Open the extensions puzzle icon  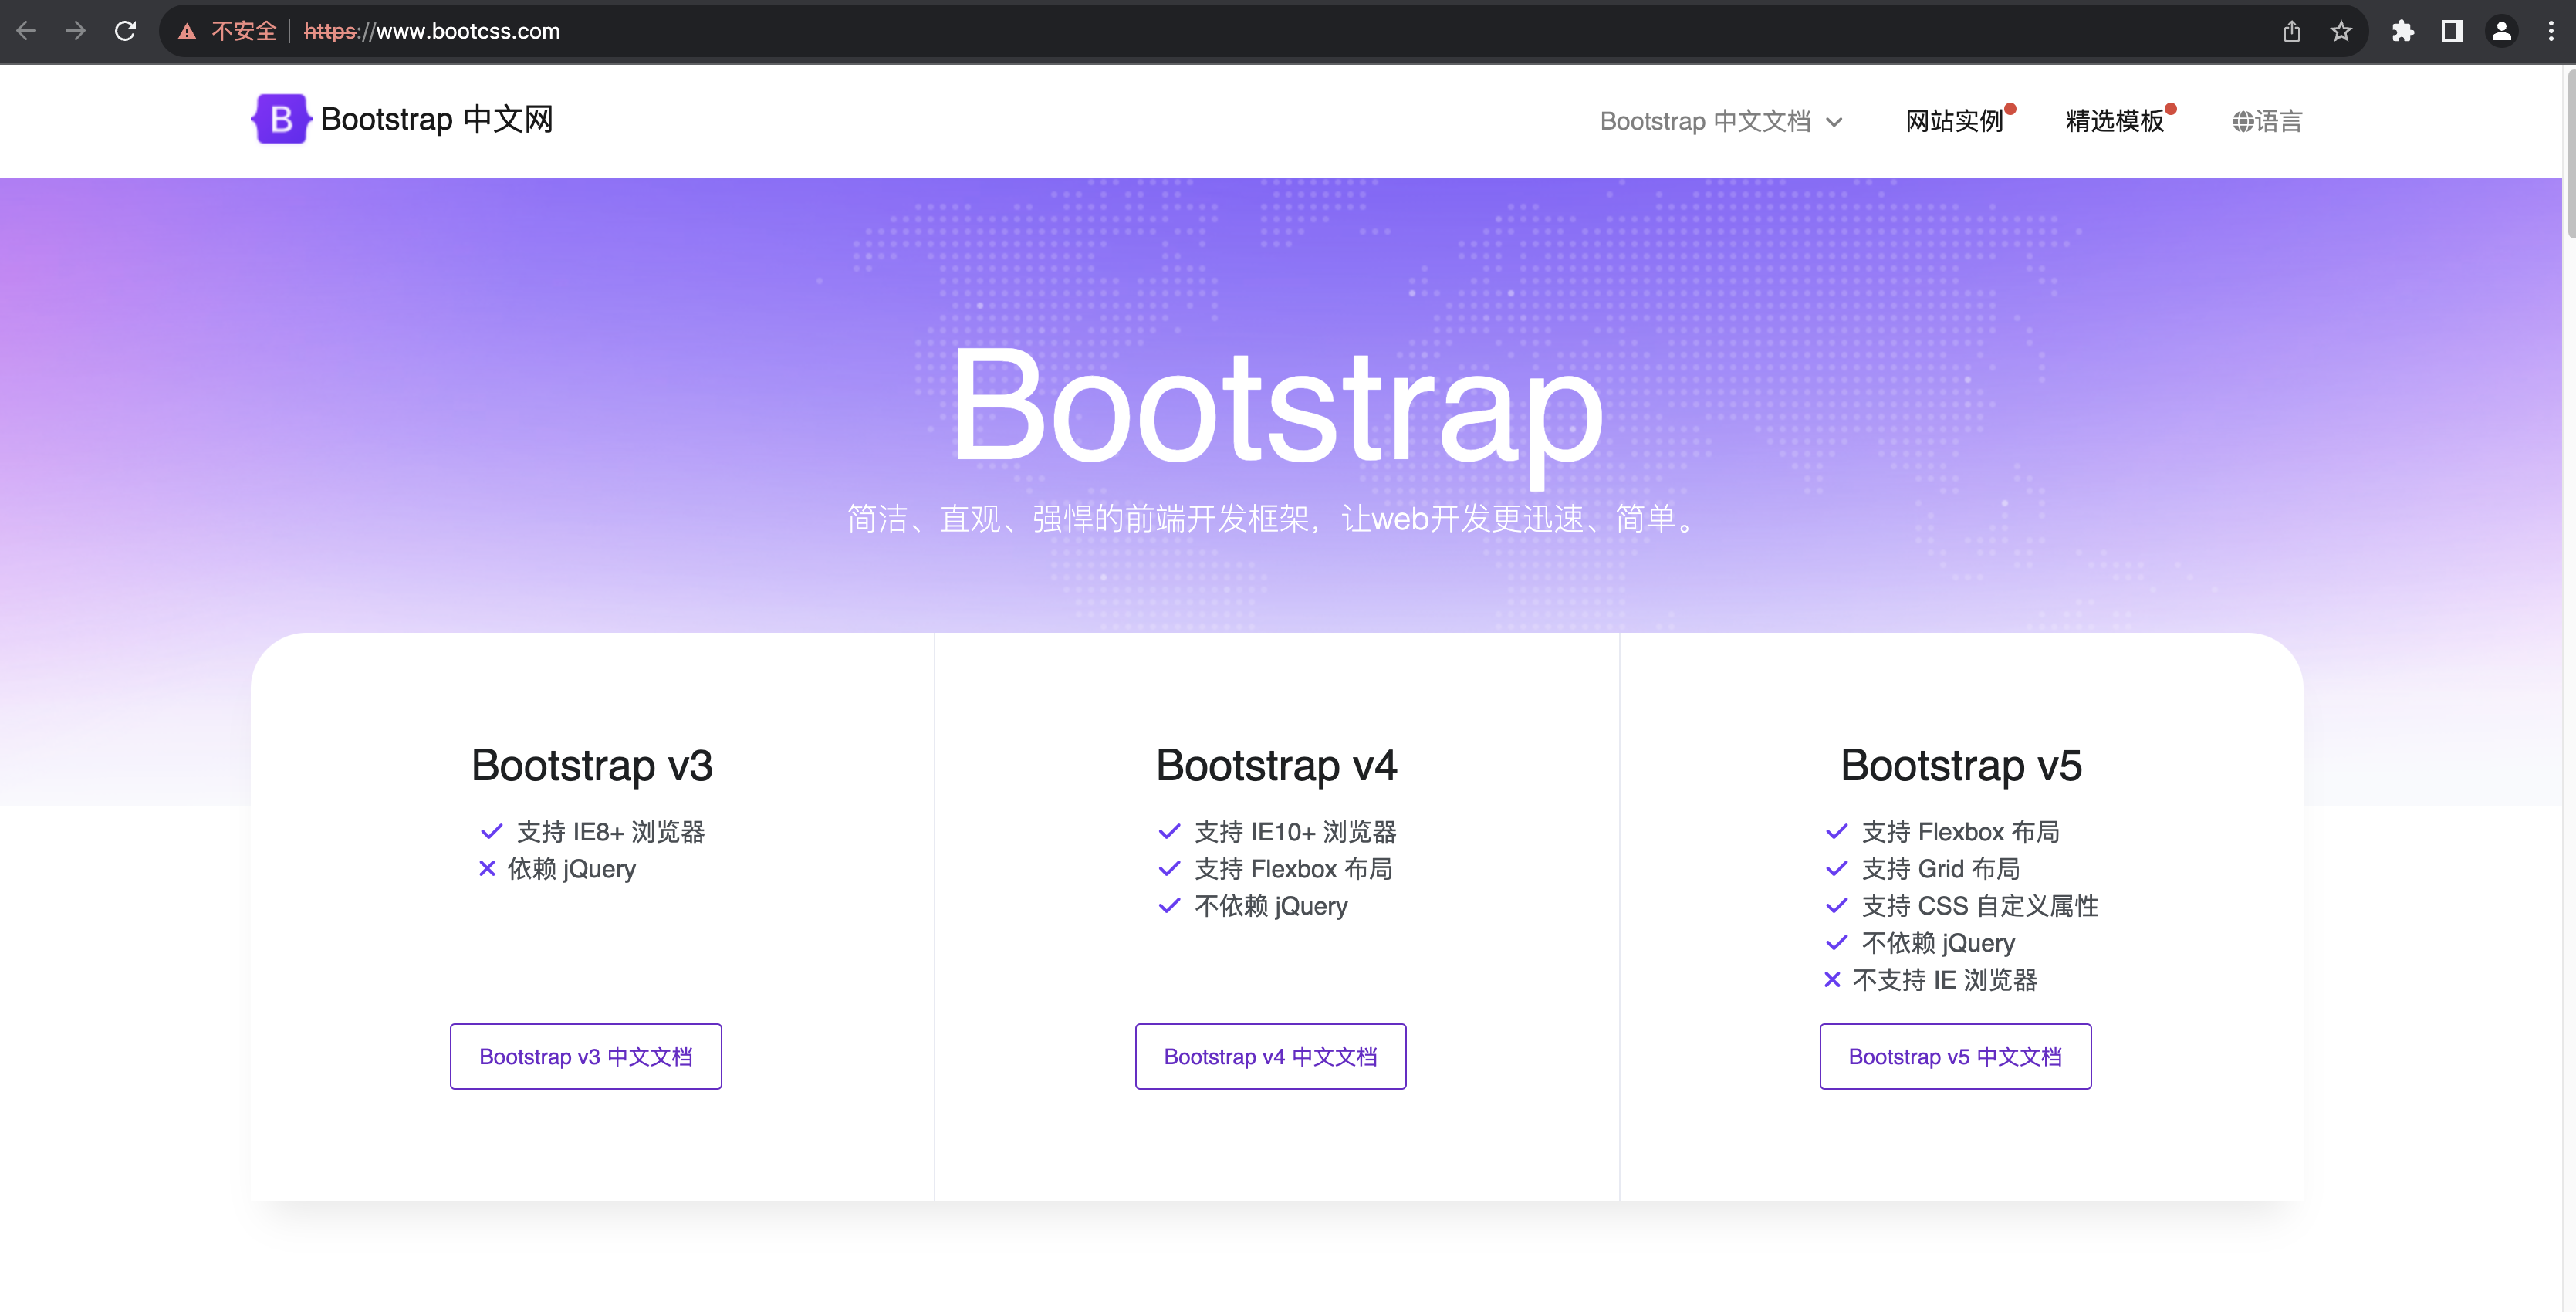[x=2403, y=32]
